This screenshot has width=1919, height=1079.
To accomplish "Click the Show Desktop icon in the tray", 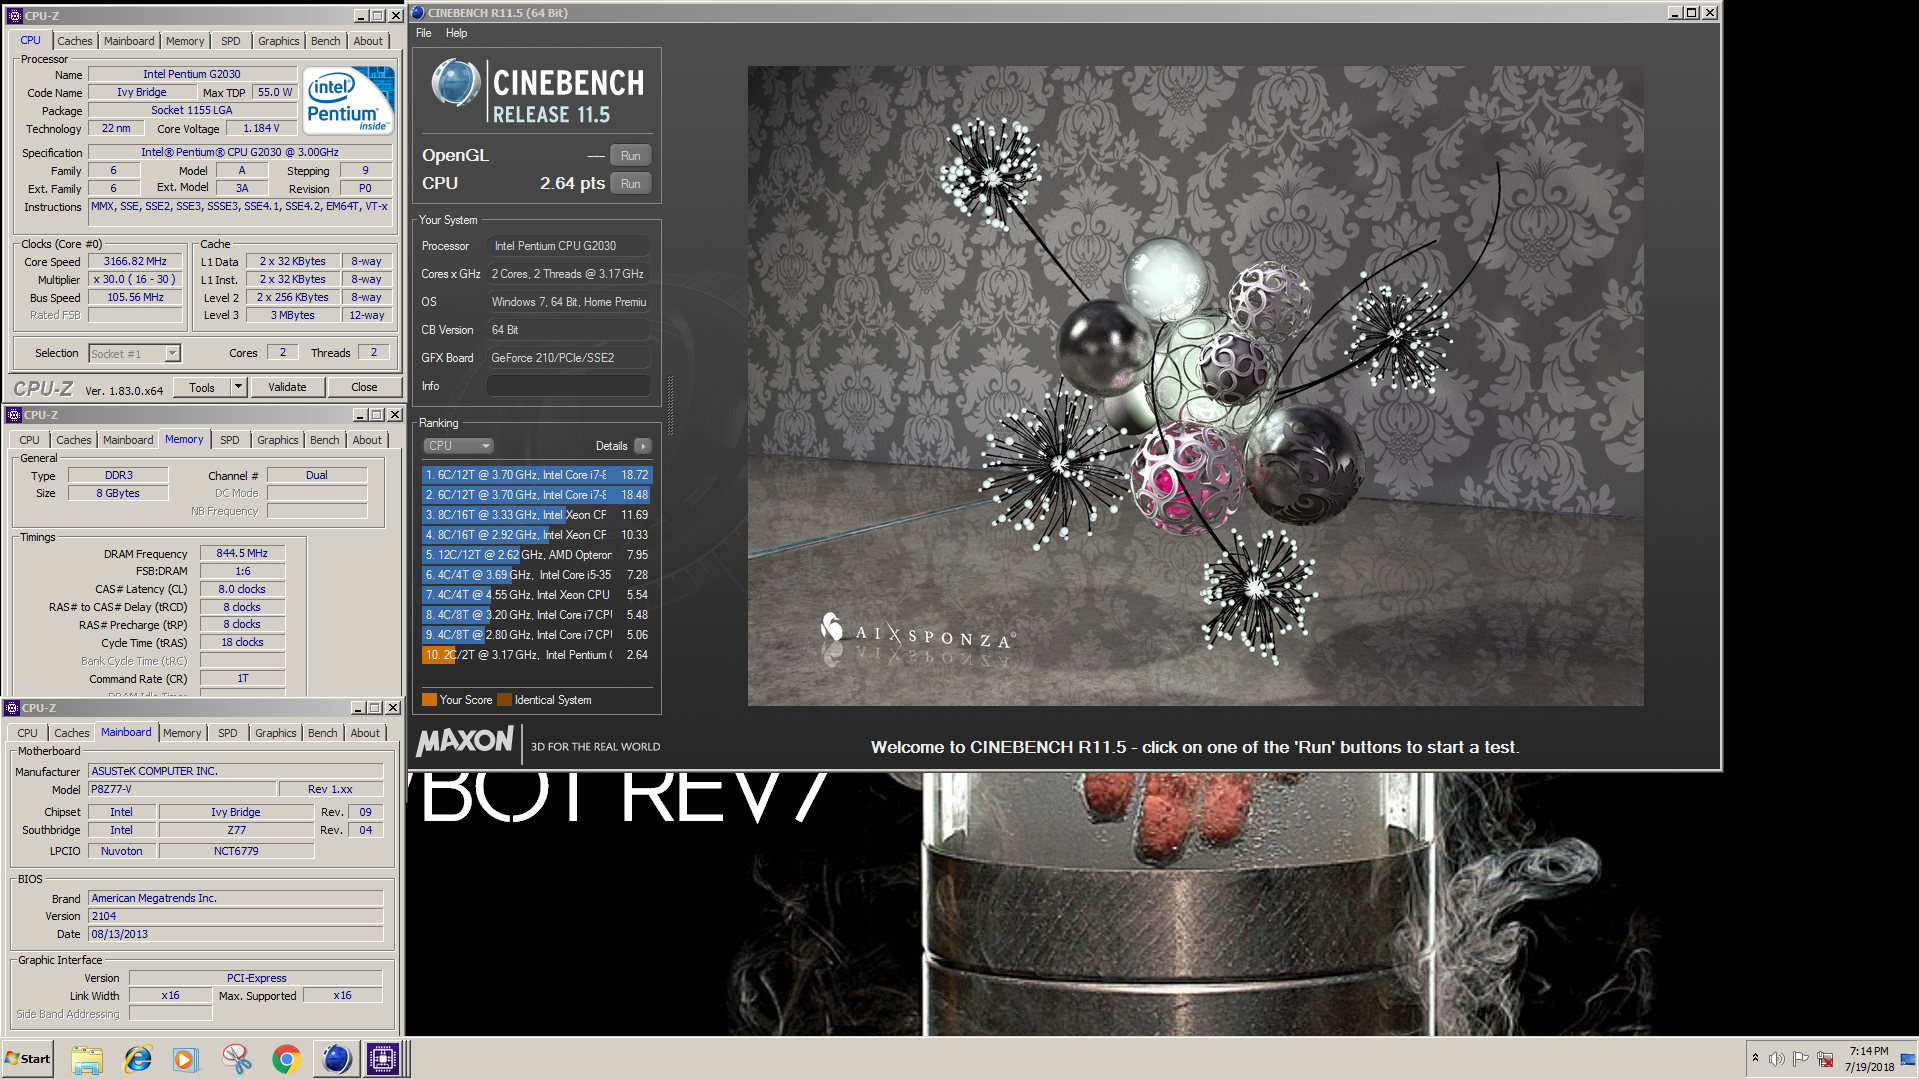I will 1908,1059.
